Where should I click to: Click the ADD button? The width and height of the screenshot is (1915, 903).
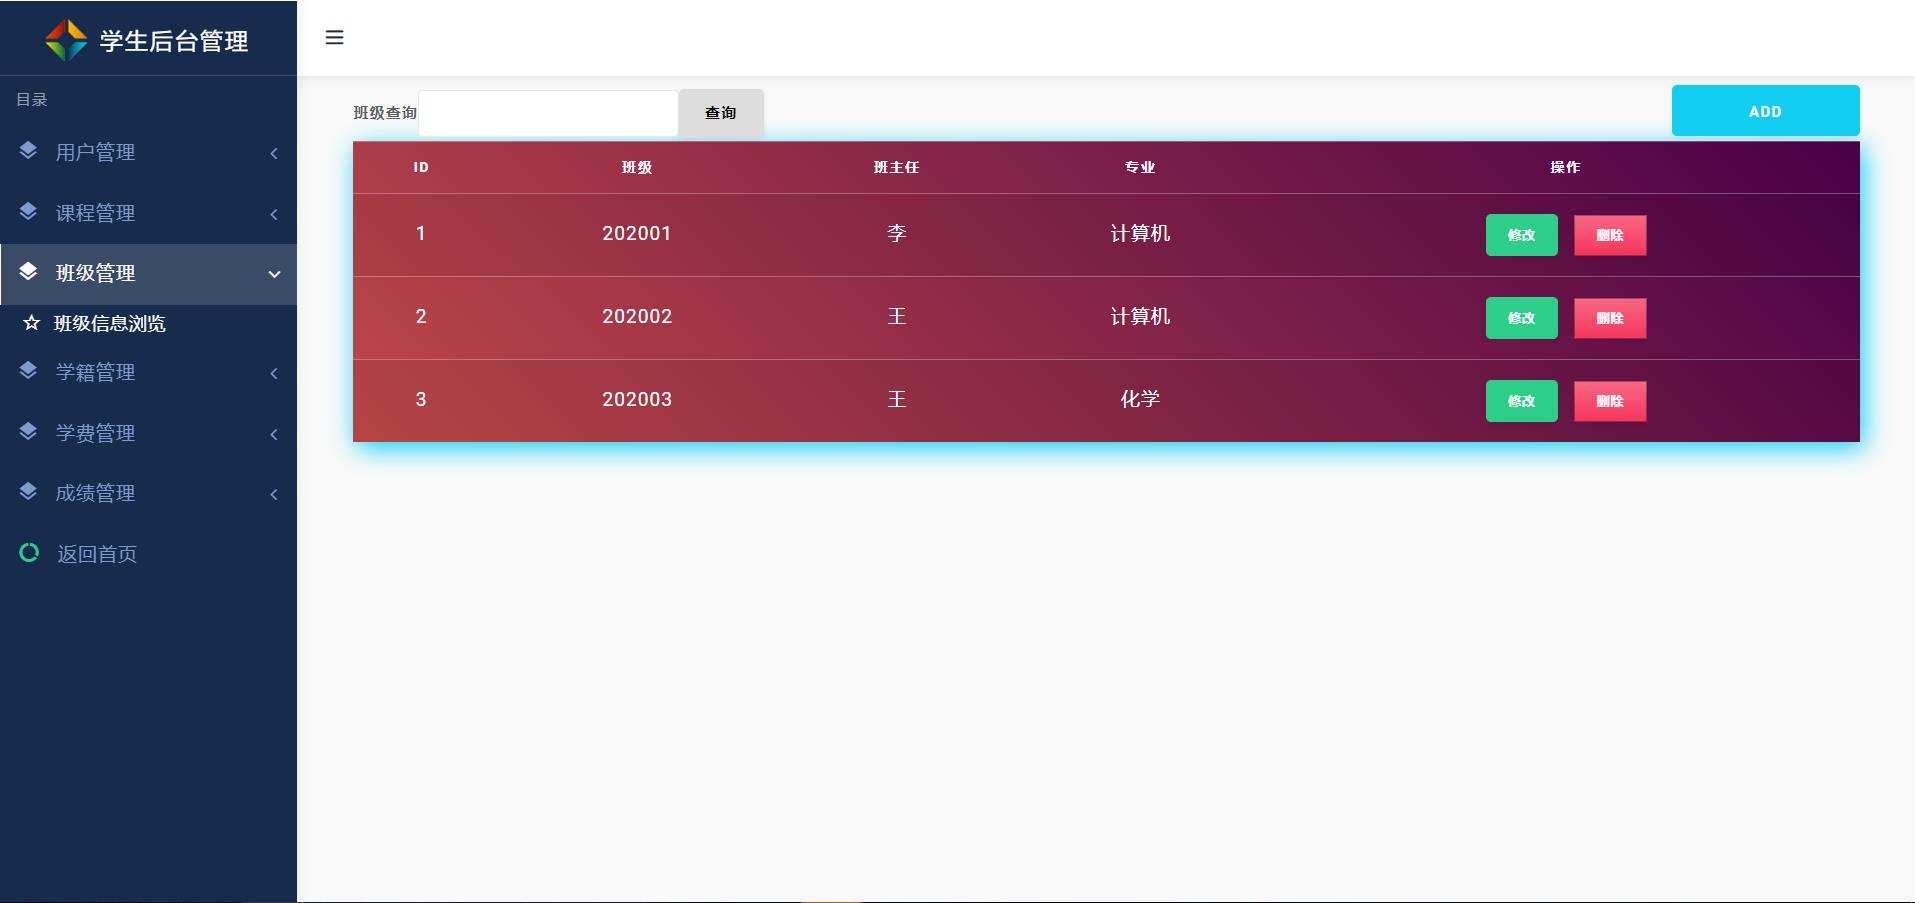tap(1765, 111)
